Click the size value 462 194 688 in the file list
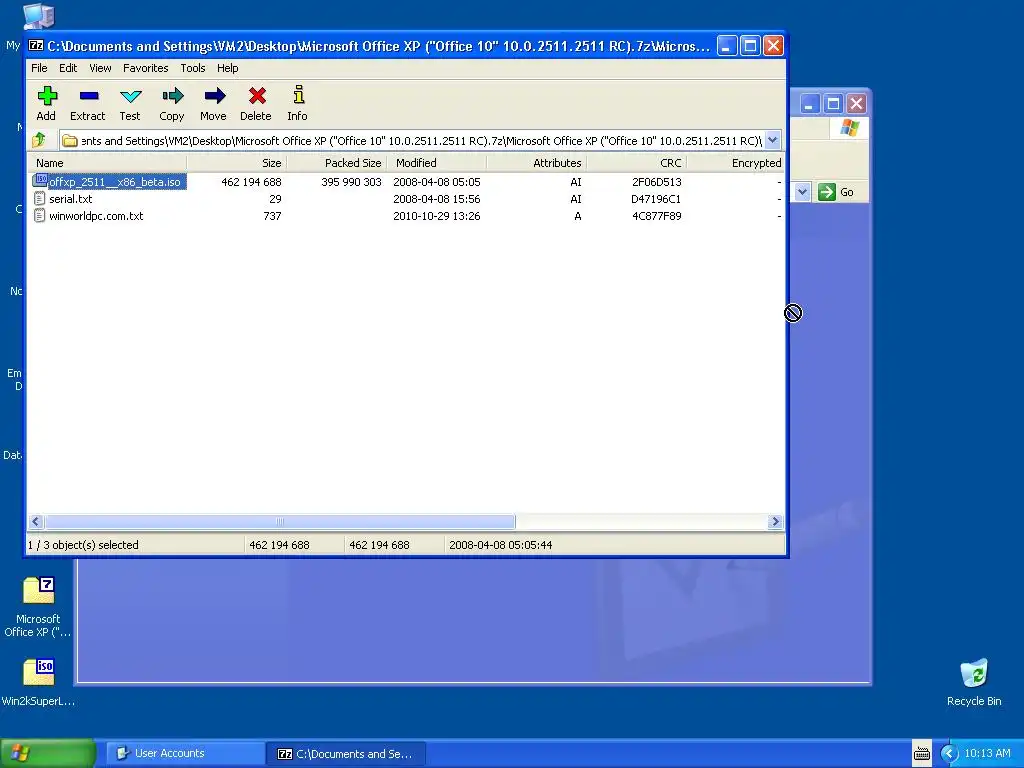 tap(251, 182)
